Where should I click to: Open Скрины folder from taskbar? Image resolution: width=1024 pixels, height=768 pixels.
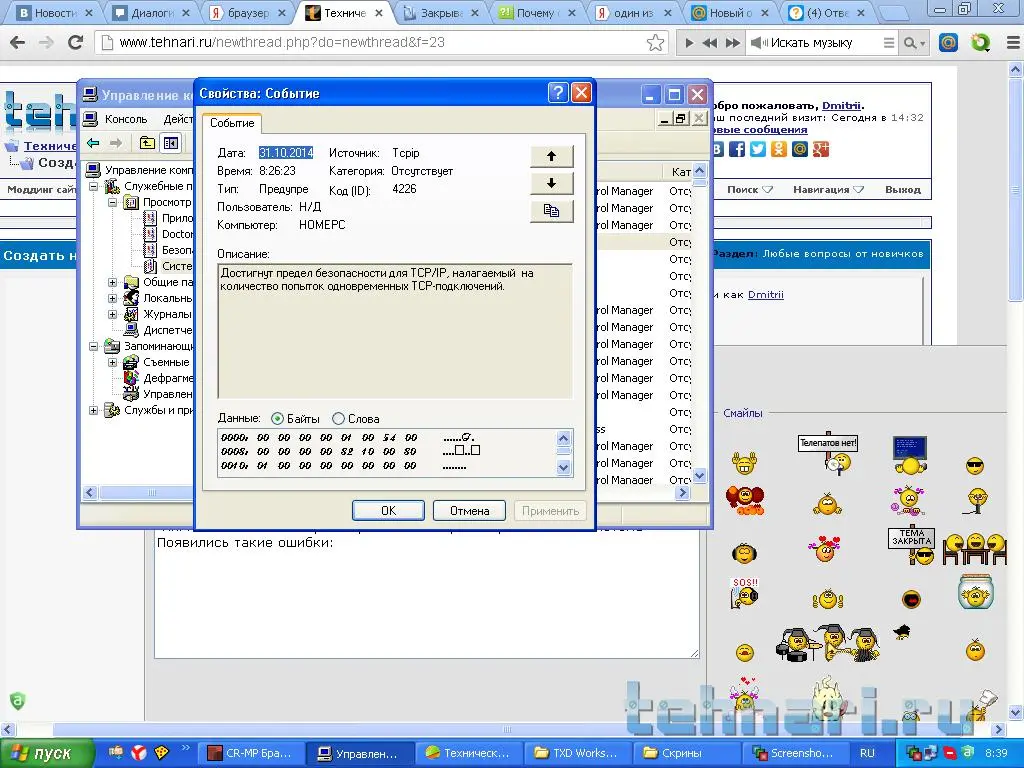click(x=684, y=753)
